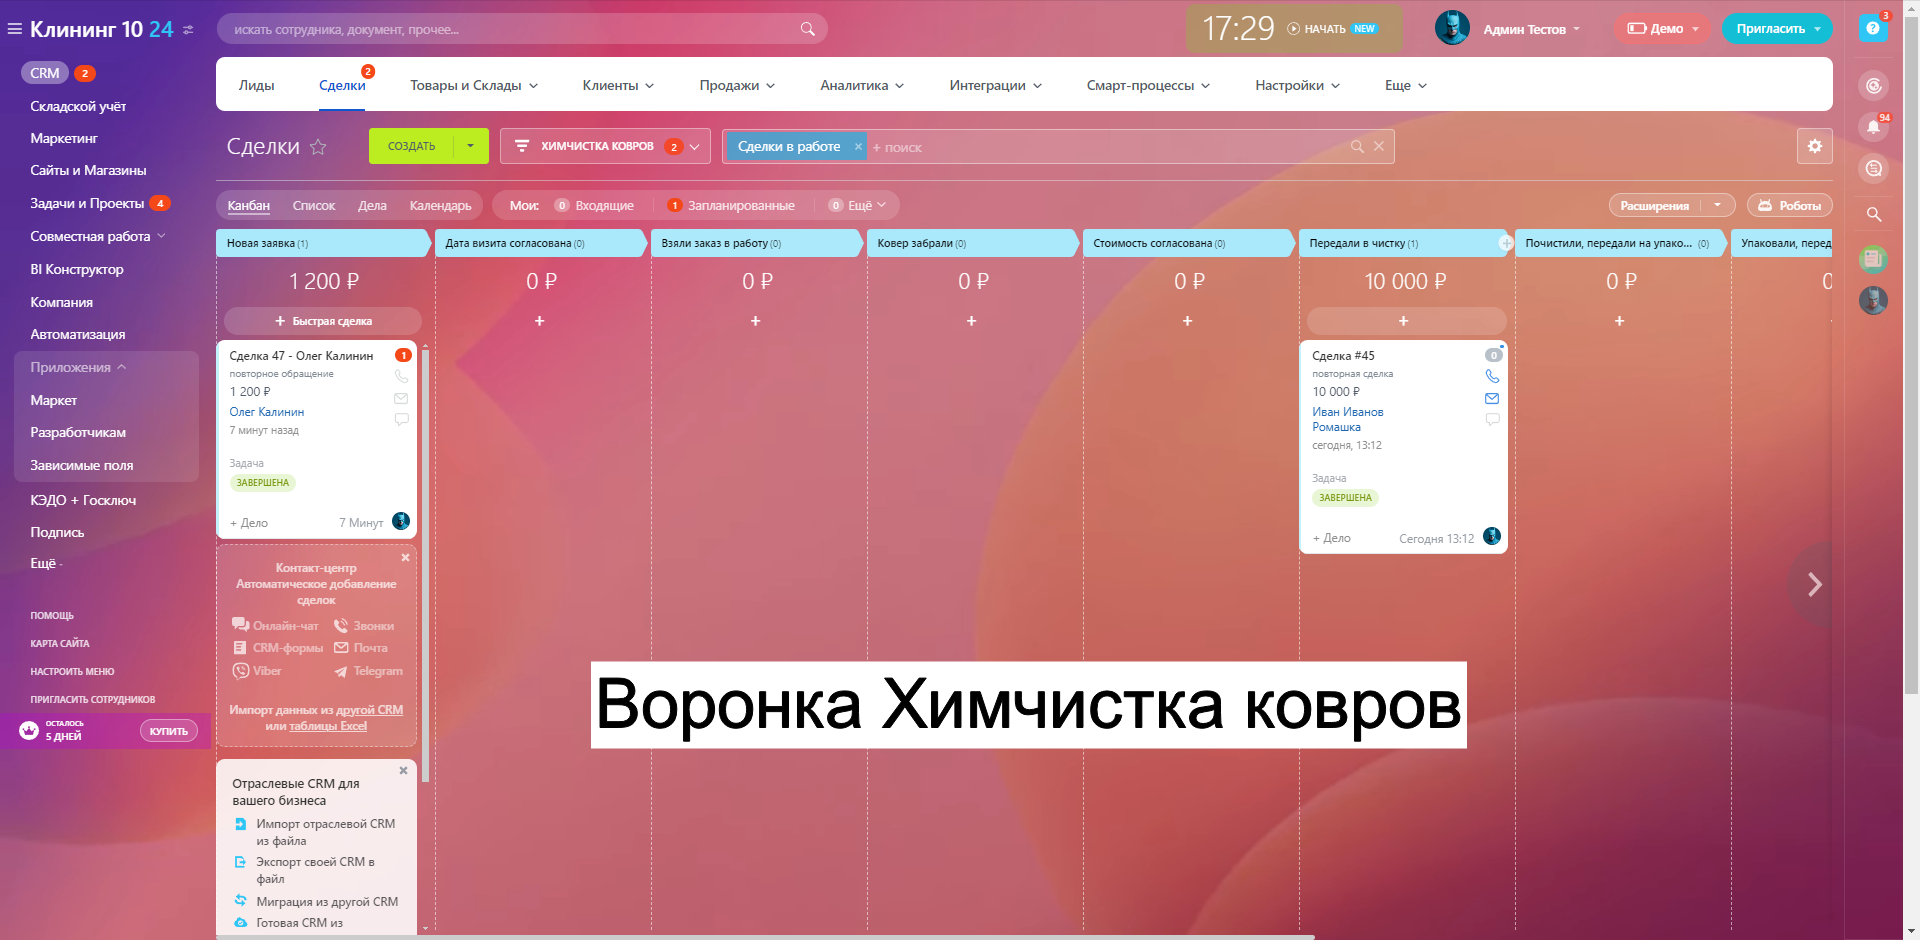Add deal in Ковер забрали column

[971, 321]
